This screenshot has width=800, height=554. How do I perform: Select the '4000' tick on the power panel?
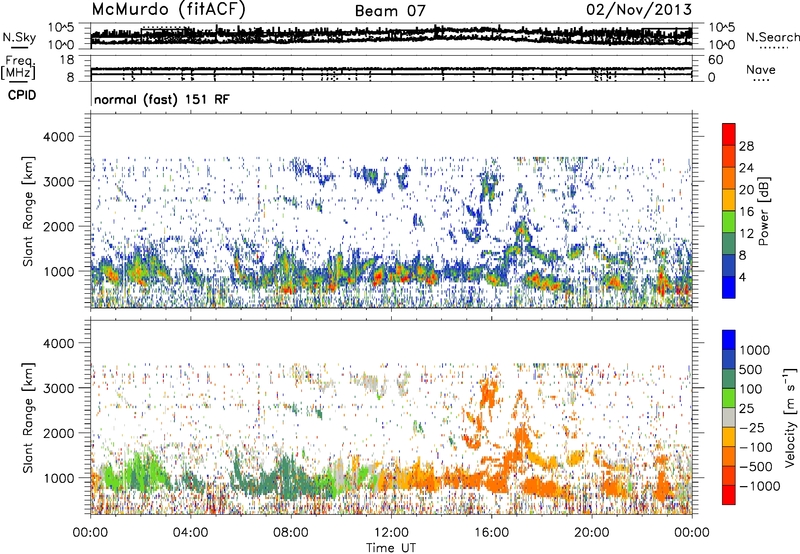click(58, 137)
